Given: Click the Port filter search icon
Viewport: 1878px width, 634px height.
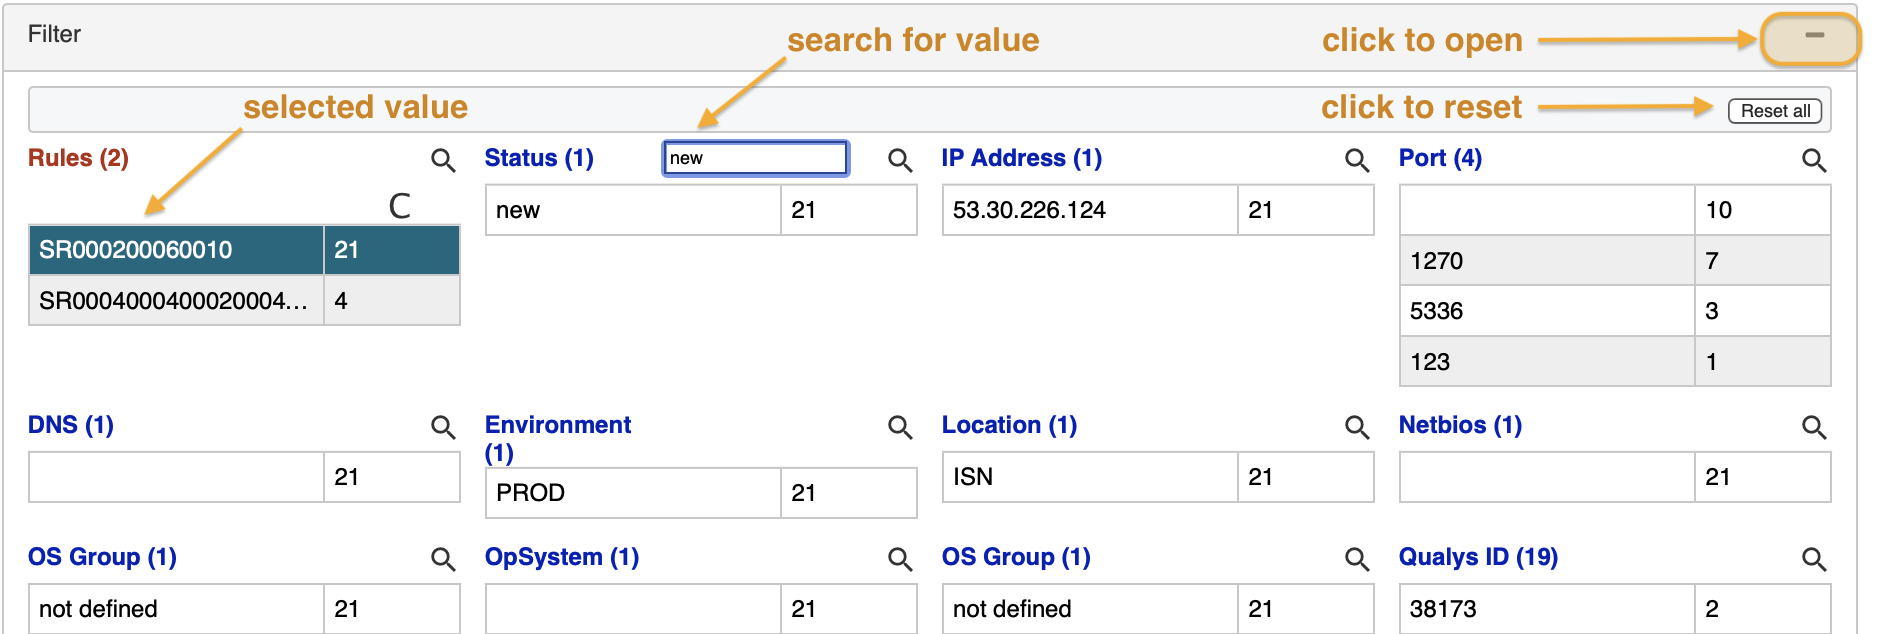Looking at the screenshot, I should pos(1814,160).
